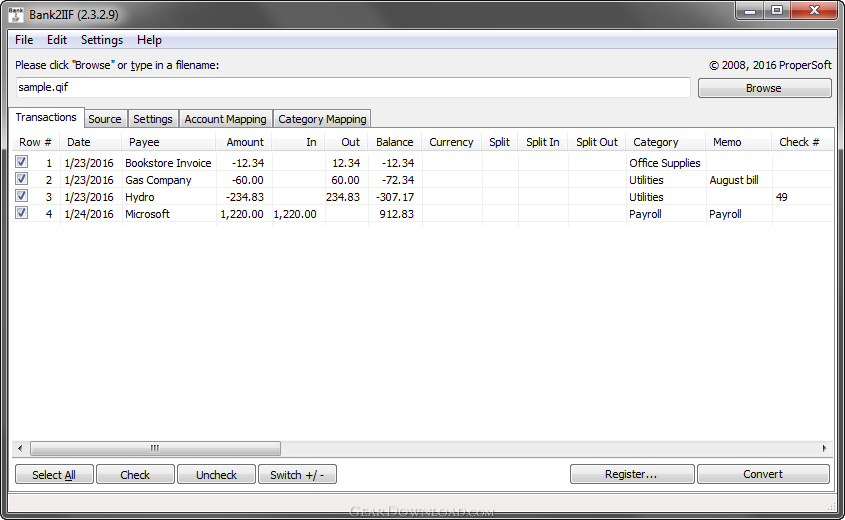The image size is (845, 520).
Task: Toggle checkbox for Hydro transaction
Action: click(22, 196)
